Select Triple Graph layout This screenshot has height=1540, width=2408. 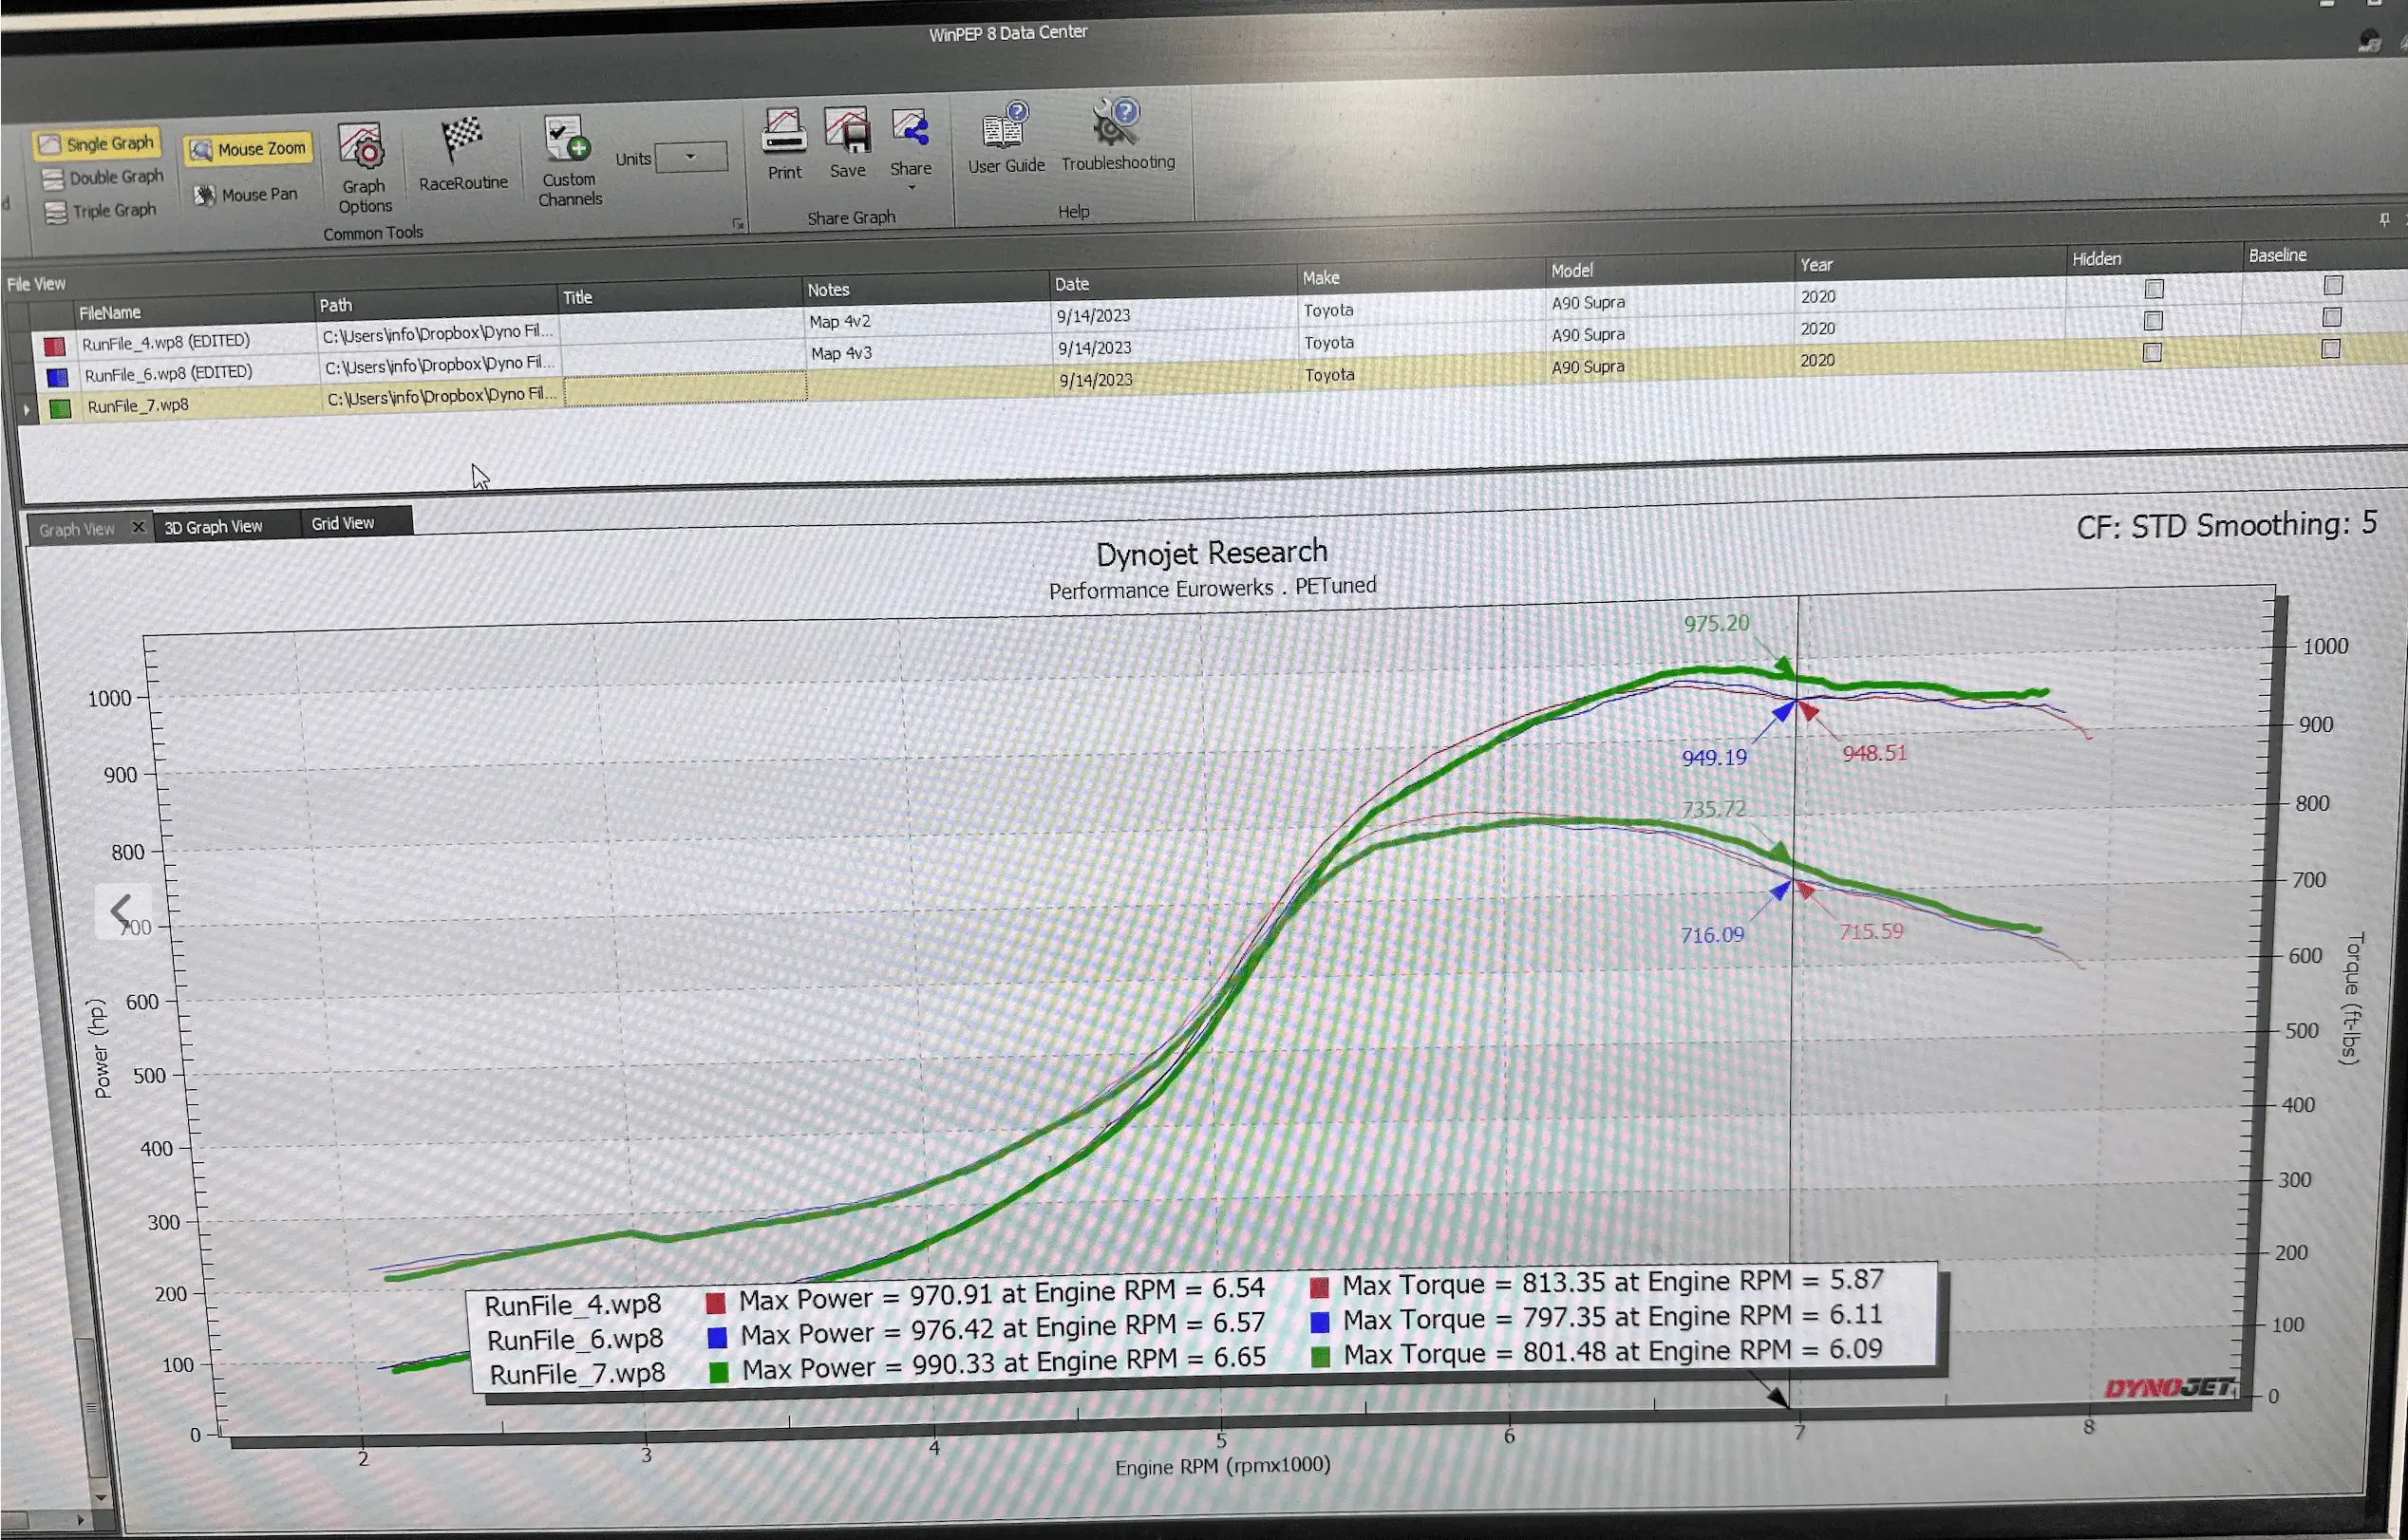pos(100,211)
